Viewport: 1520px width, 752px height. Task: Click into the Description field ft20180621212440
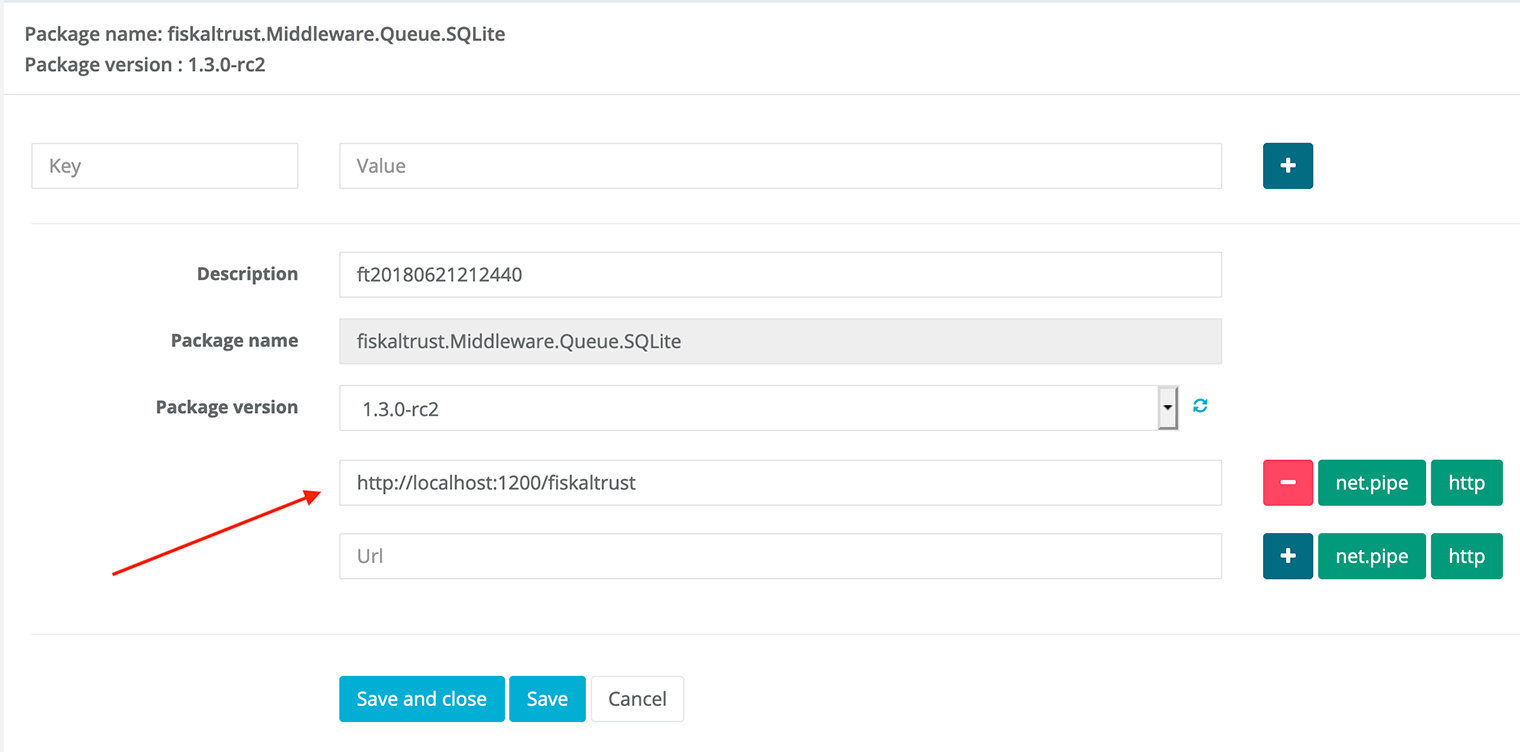tap(780, 275)
